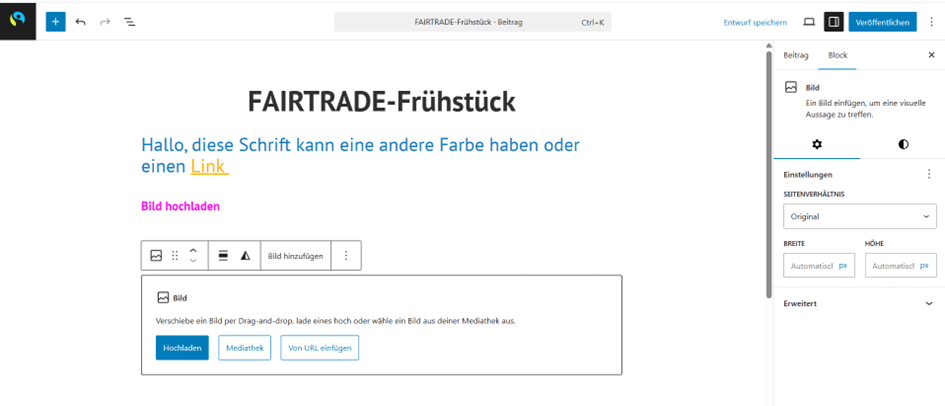Click the sidebar block description text
Viewport: 945px width, 406px height.
[865, 108]
